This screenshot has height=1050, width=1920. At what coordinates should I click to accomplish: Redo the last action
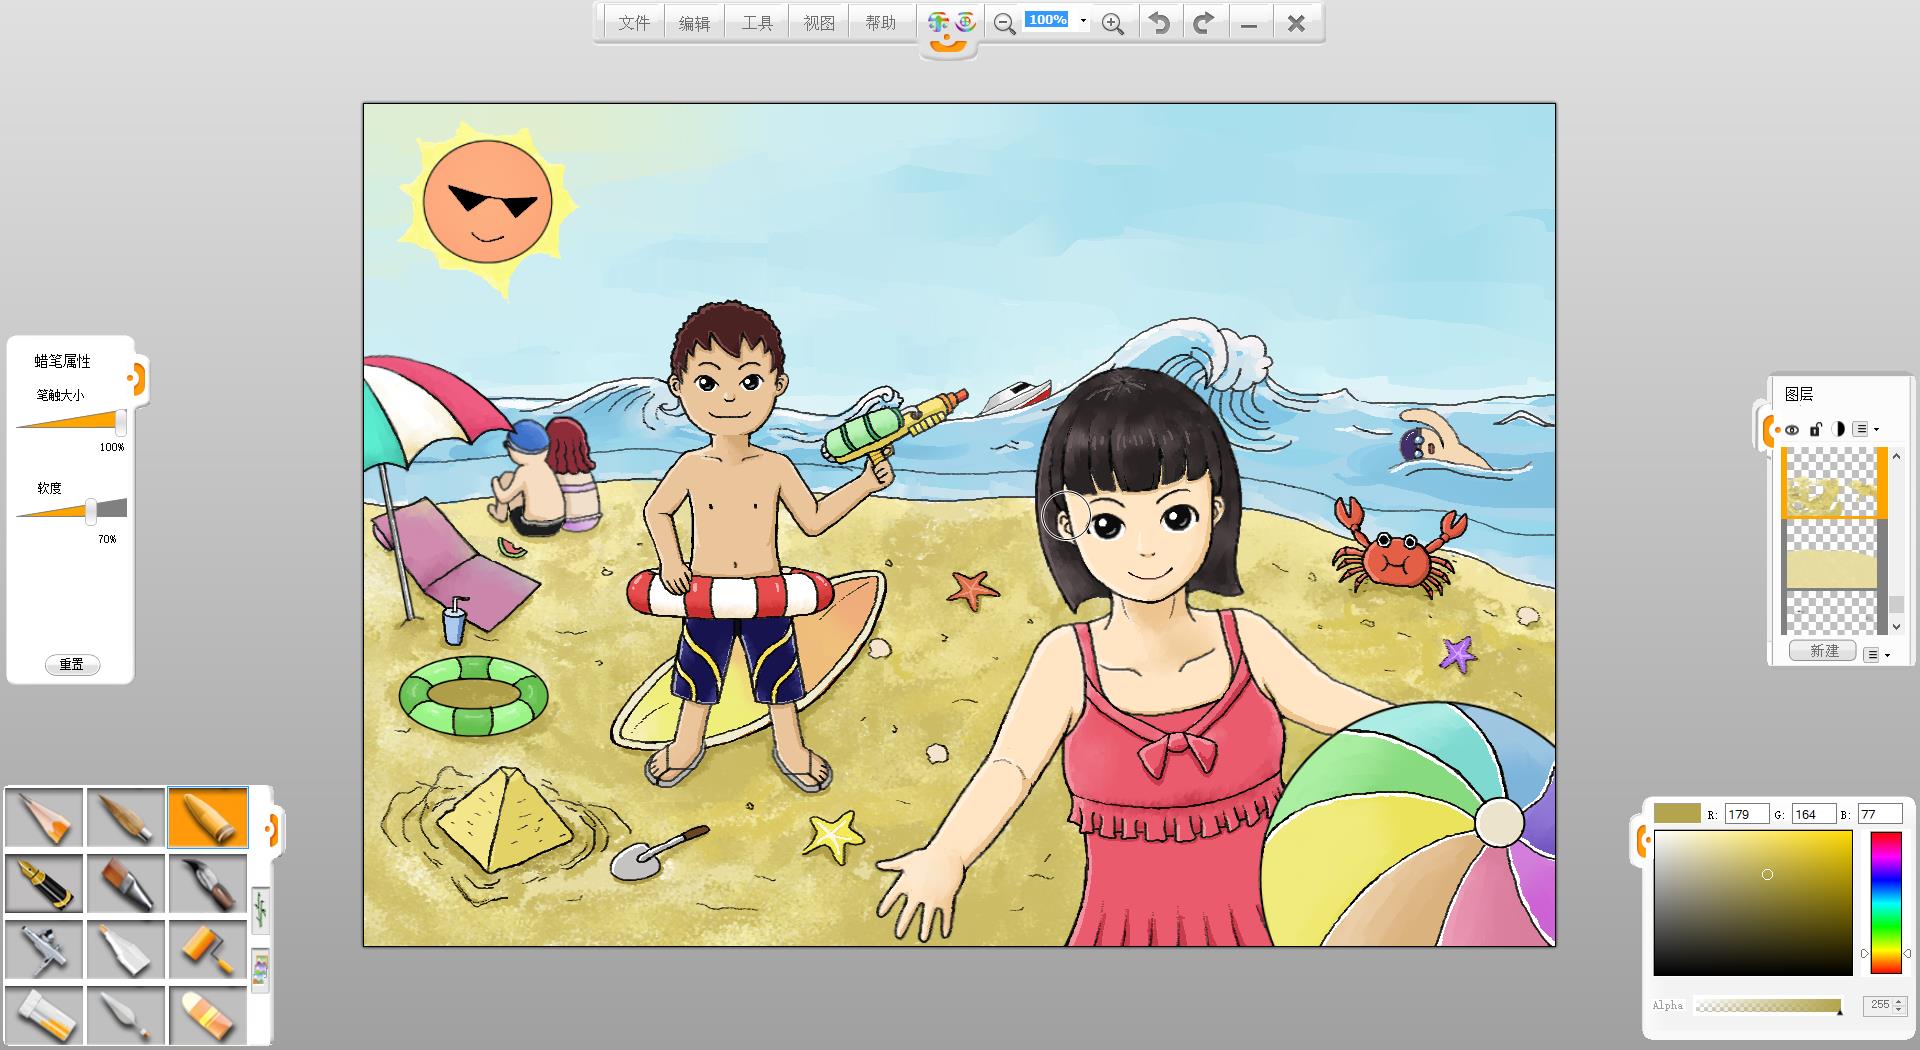point(1204,23)
